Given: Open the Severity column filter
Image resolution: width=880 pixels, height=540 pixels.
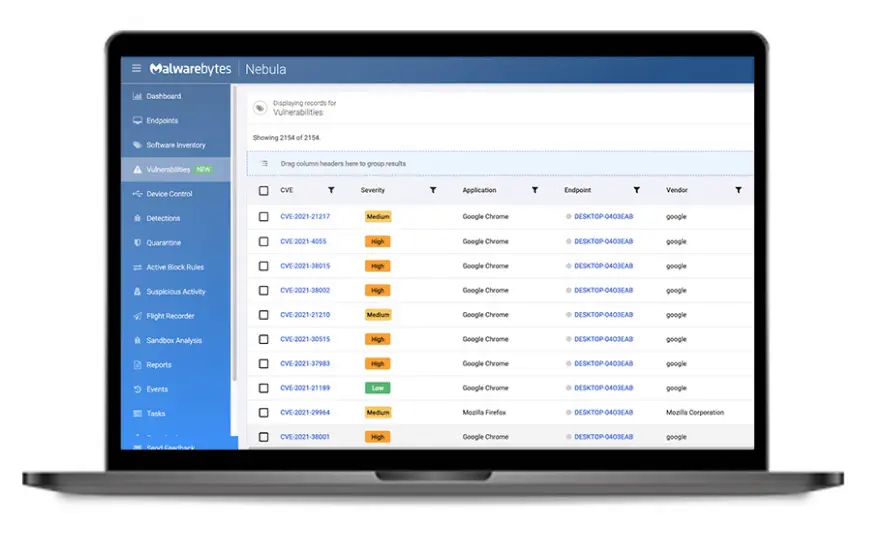Looking at the screenshot, I should click(433, 190).
